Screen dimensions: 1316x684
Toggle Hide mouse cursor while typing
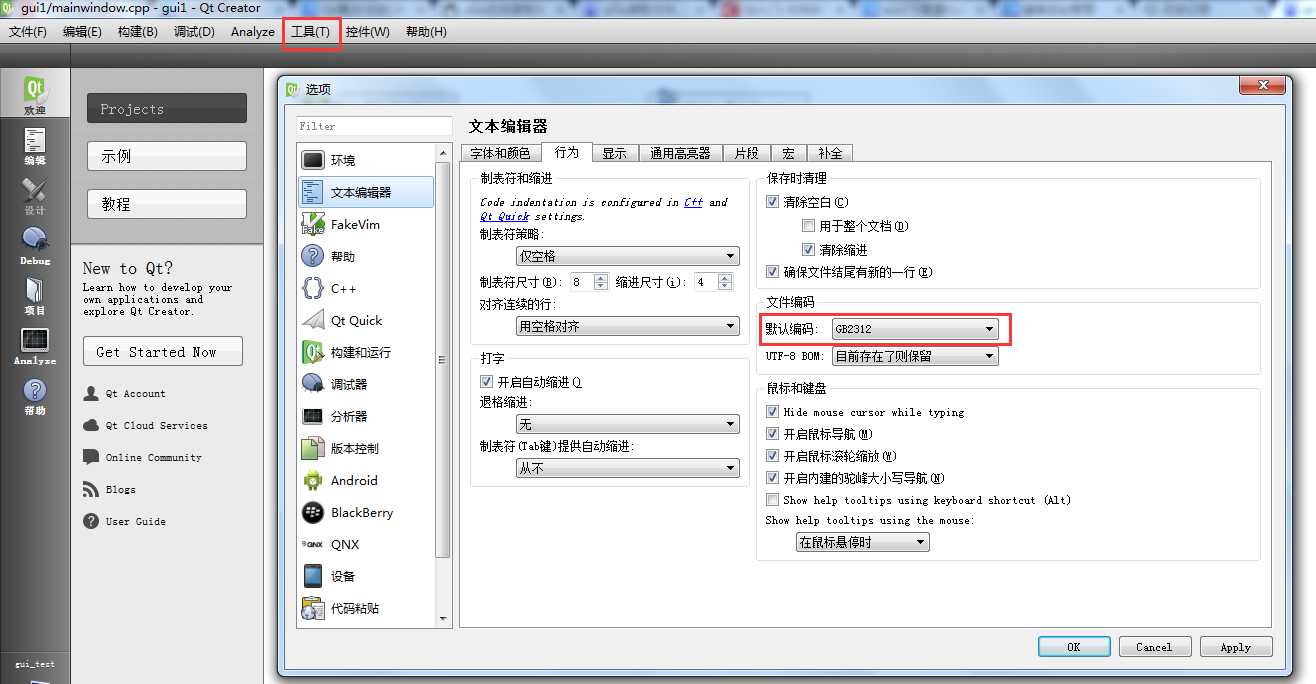point(772,412)
